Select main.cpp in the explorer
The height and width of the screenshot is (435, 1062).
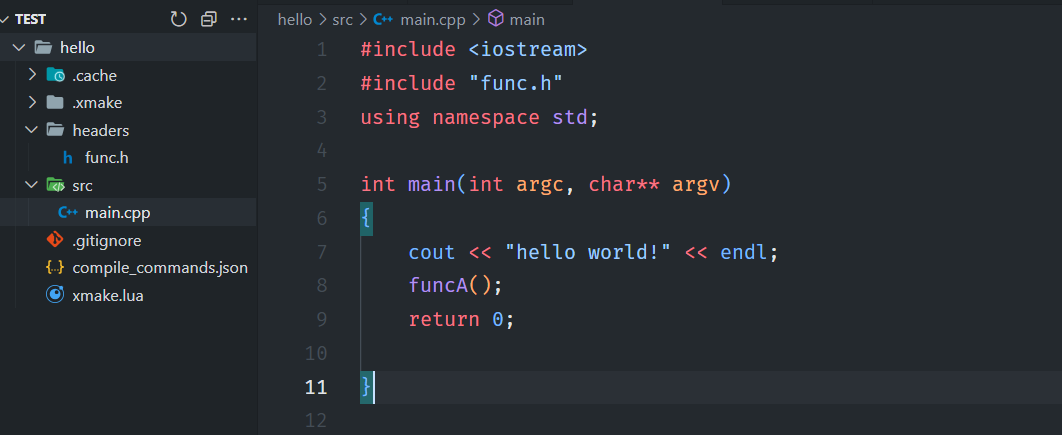pyautogui.click(x=118, y=213)
